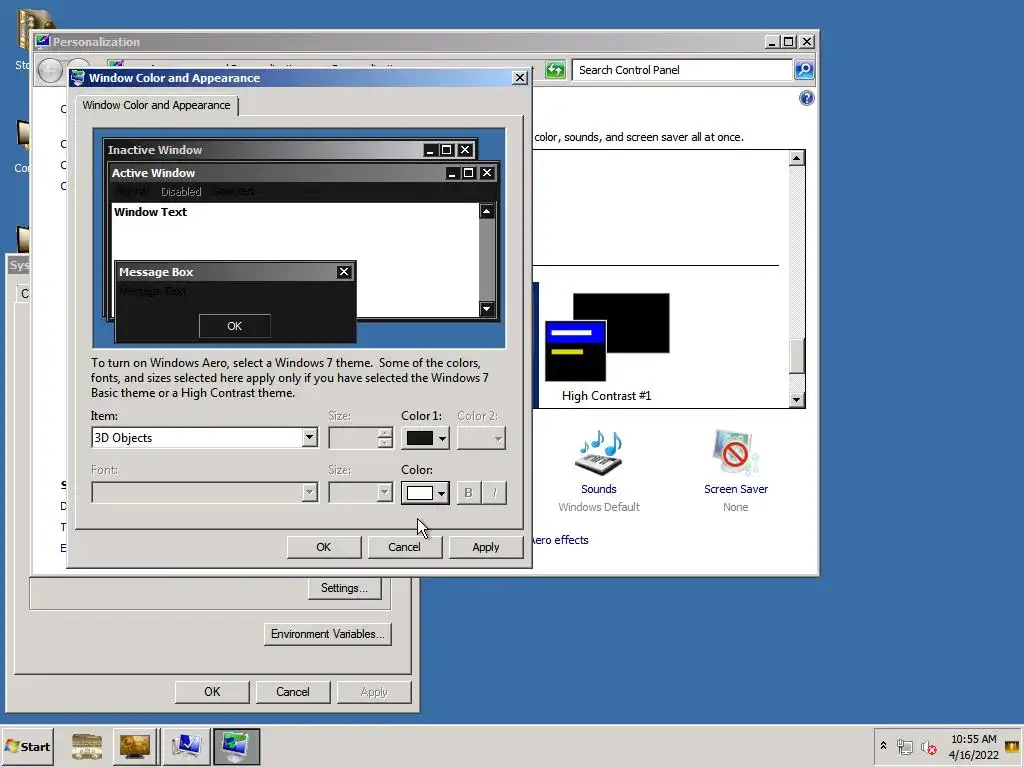Screen dimensions: 1024x768
Task: Click the disabled font Size dropdown
Action: coord(360,492)
